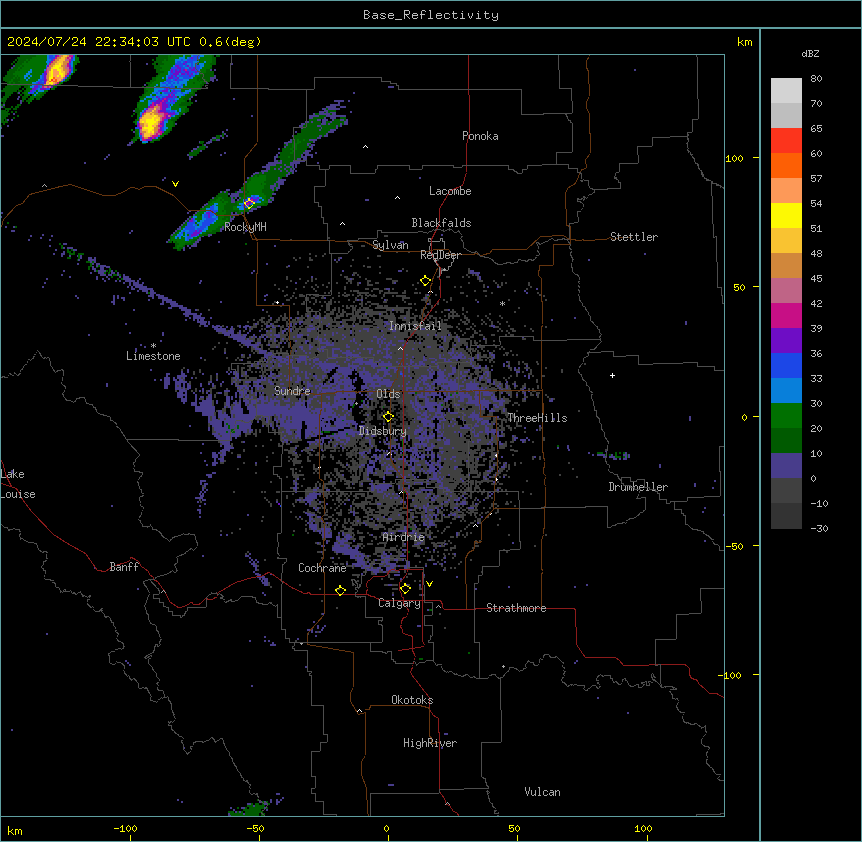This screenshot has height=842, width=862.
Task: Click the yellow V marker east of Calgary
Action: [x=429, y=584]
